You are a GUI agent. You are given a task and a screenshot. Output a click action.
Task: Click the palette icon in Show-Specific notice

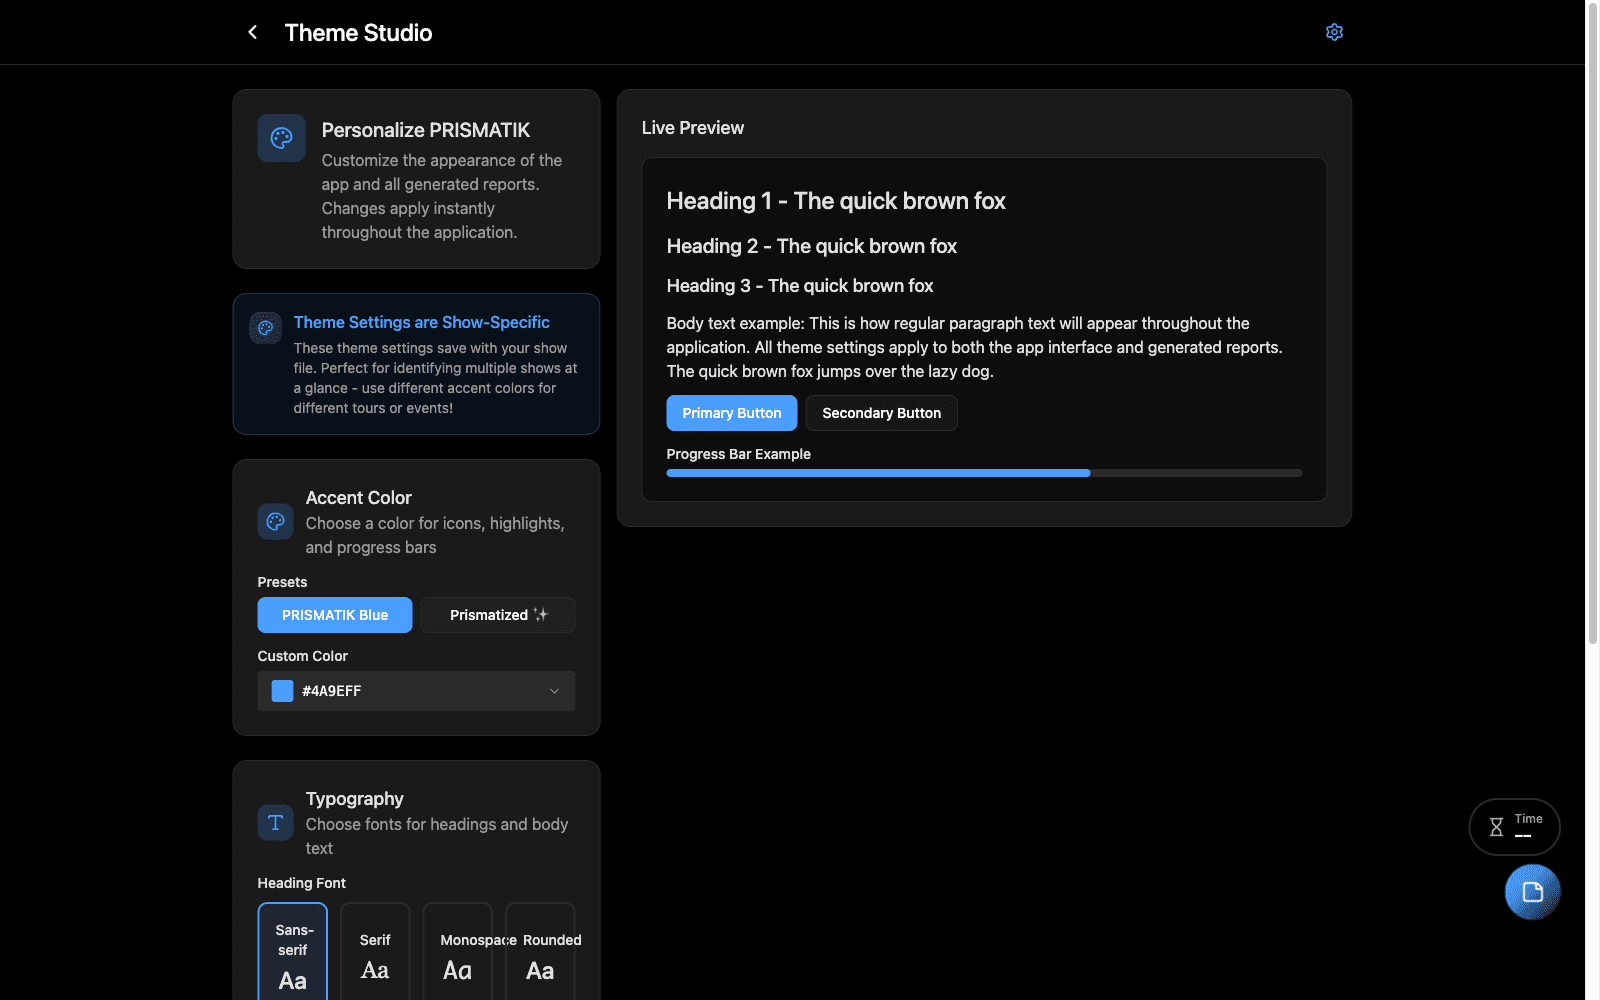(x=265, y=328)
